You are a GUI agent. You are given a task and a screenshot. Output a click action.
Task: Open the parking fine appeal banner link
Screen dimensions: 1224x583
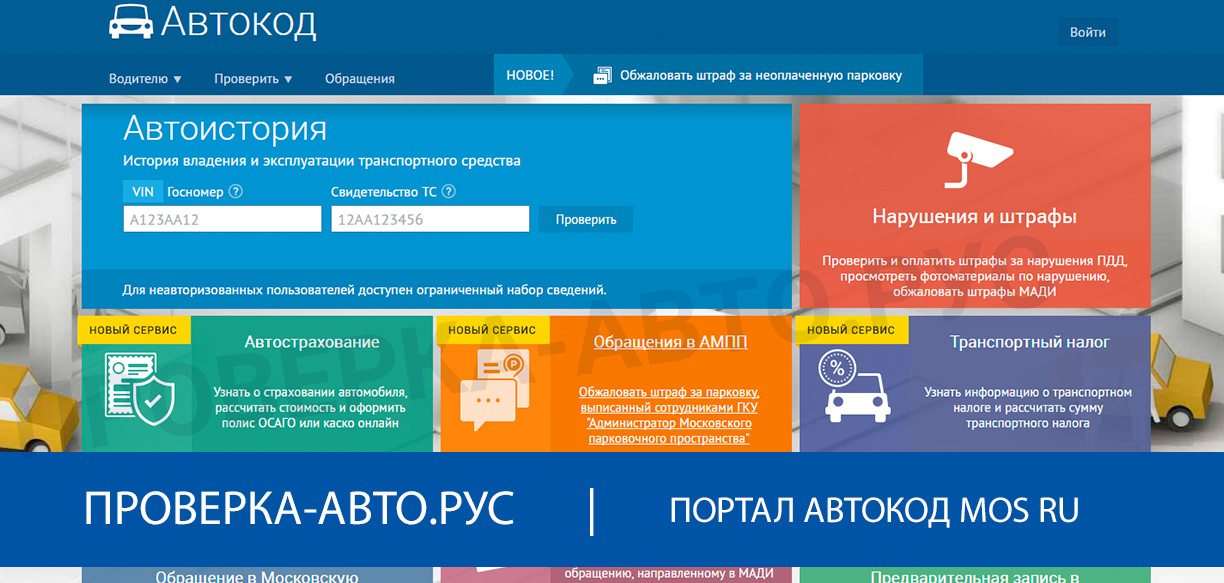(760, 76)
